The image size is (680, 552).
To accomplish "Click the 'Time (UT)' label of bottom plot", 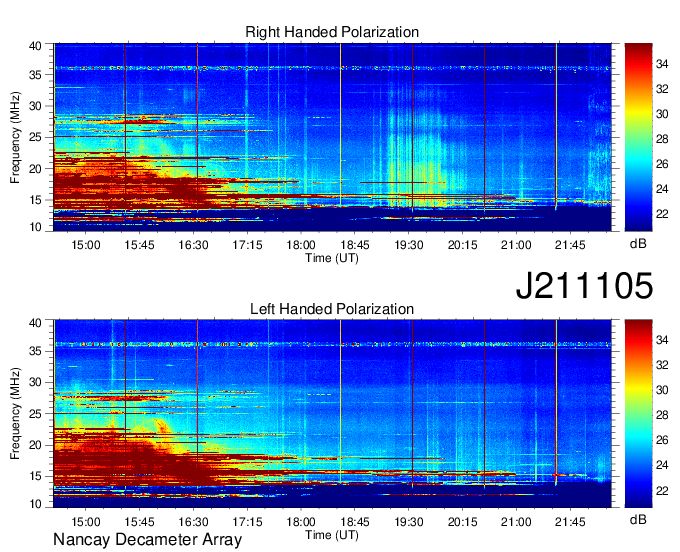I will click(x=332, y=535).
